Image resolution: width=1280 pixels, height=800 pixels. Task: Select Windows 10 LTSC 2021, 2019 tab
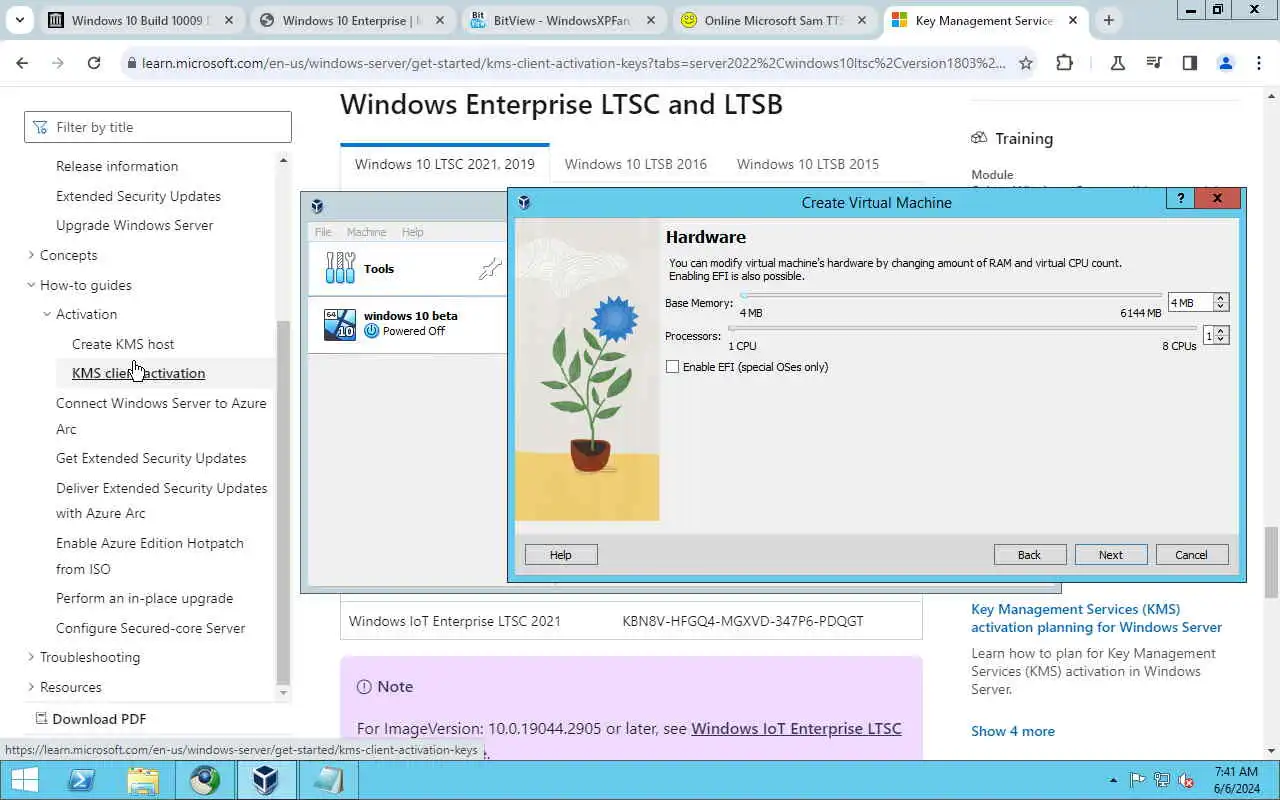(444, 164)
